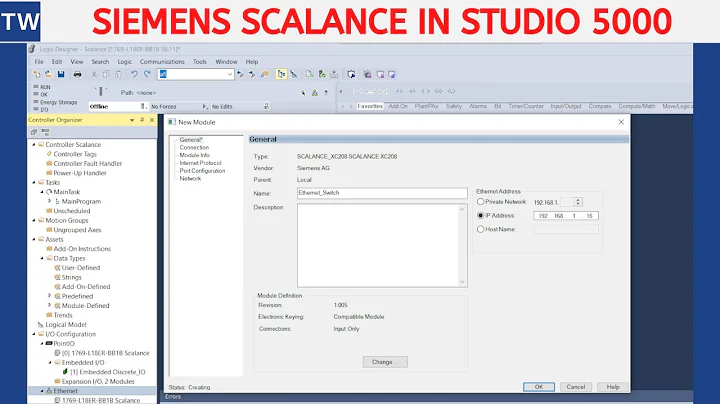The height and width of the screenshot is (404, 720).
Task: Collapse the I/O Configuration tree node
Action: point(34,334)
